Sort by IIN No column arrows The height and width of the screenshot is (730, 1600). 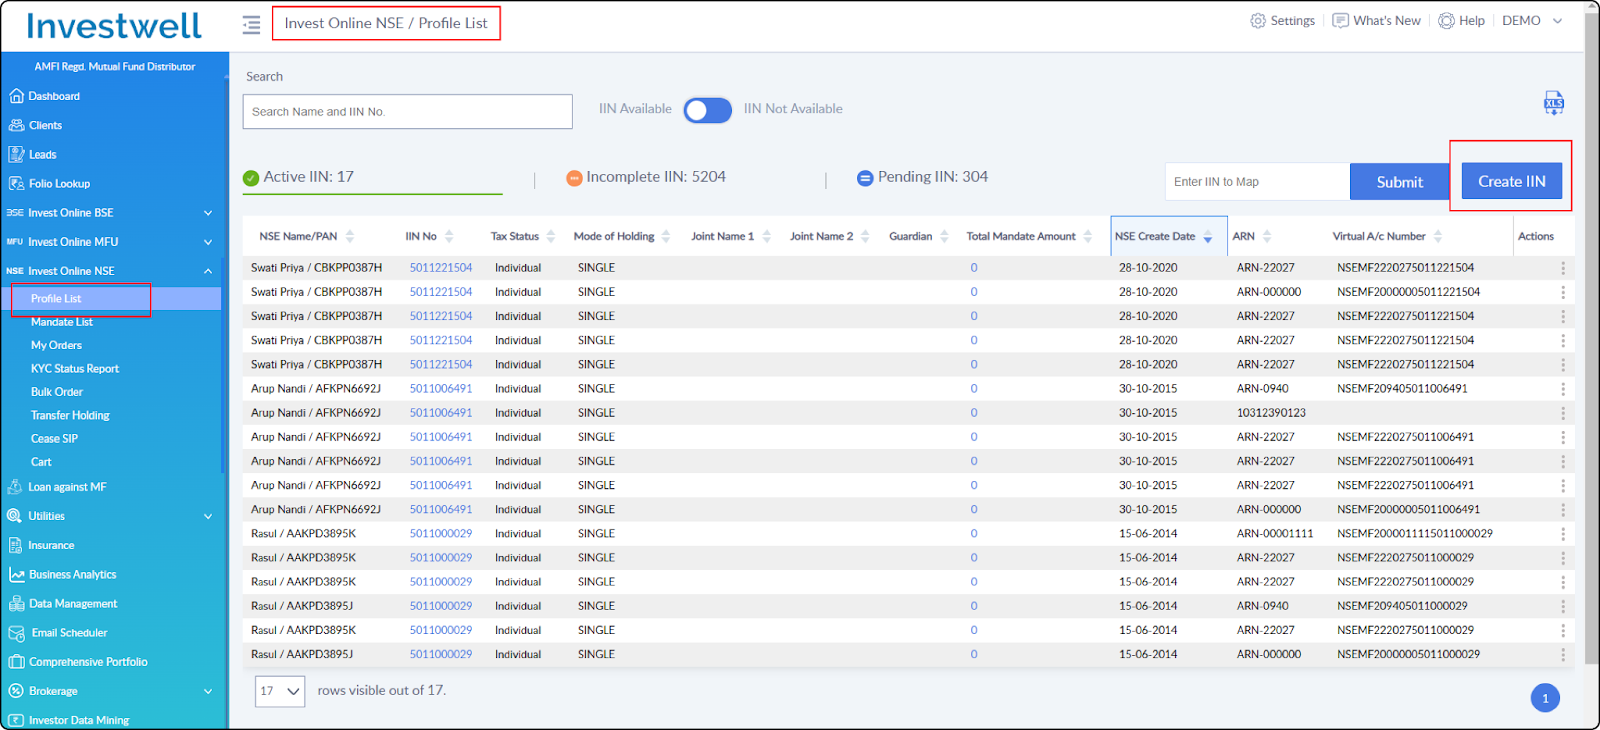pos(449,236)
